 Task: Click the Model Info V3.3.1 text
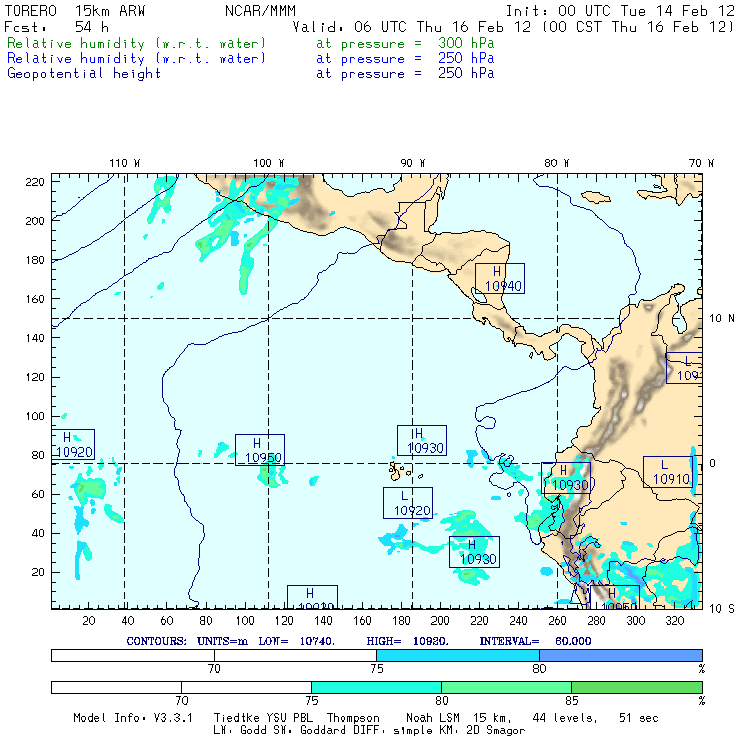click(x=133, y=718)
